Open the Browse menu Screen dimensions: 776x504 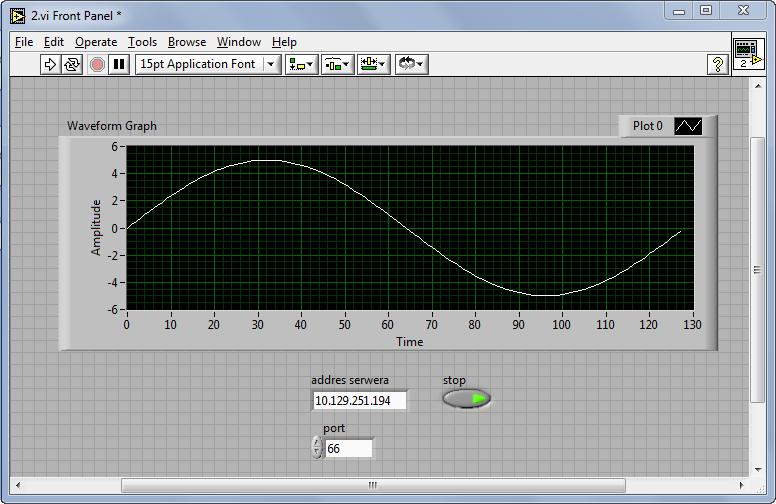tap(187, 42)
